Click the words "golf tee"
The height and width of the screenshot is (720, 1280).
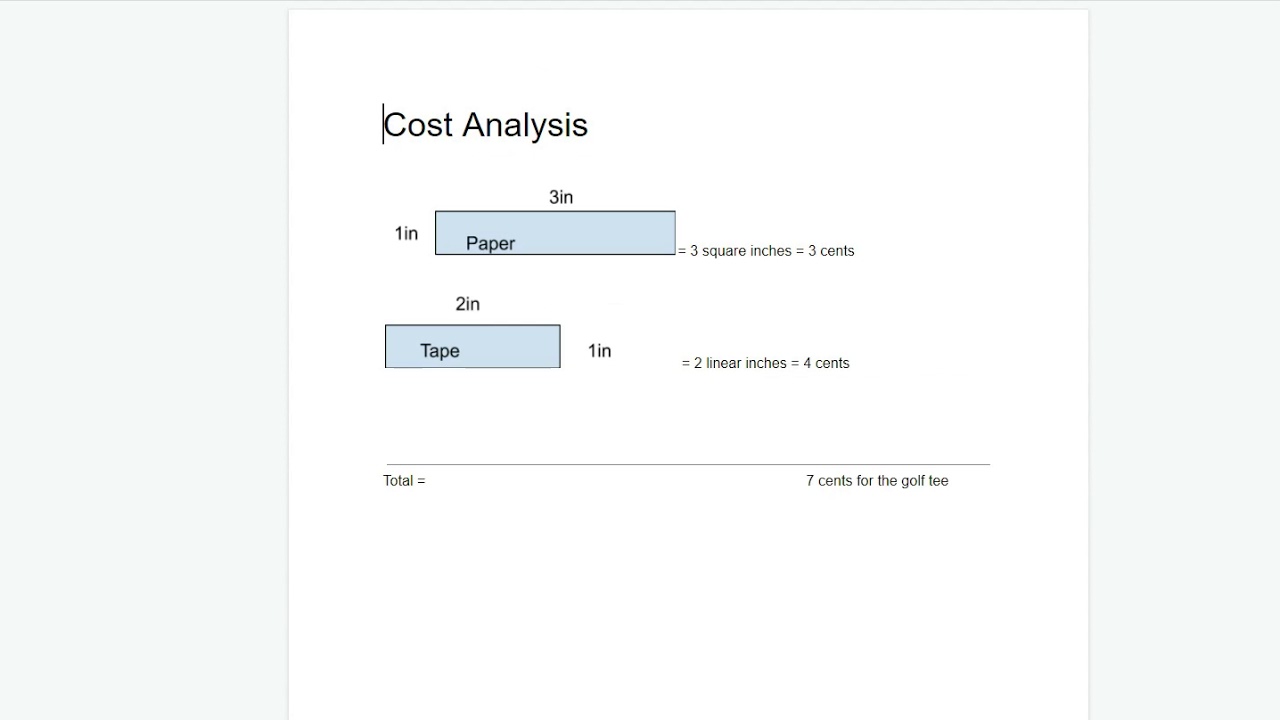pyautogui.click(x=924, y=481)
